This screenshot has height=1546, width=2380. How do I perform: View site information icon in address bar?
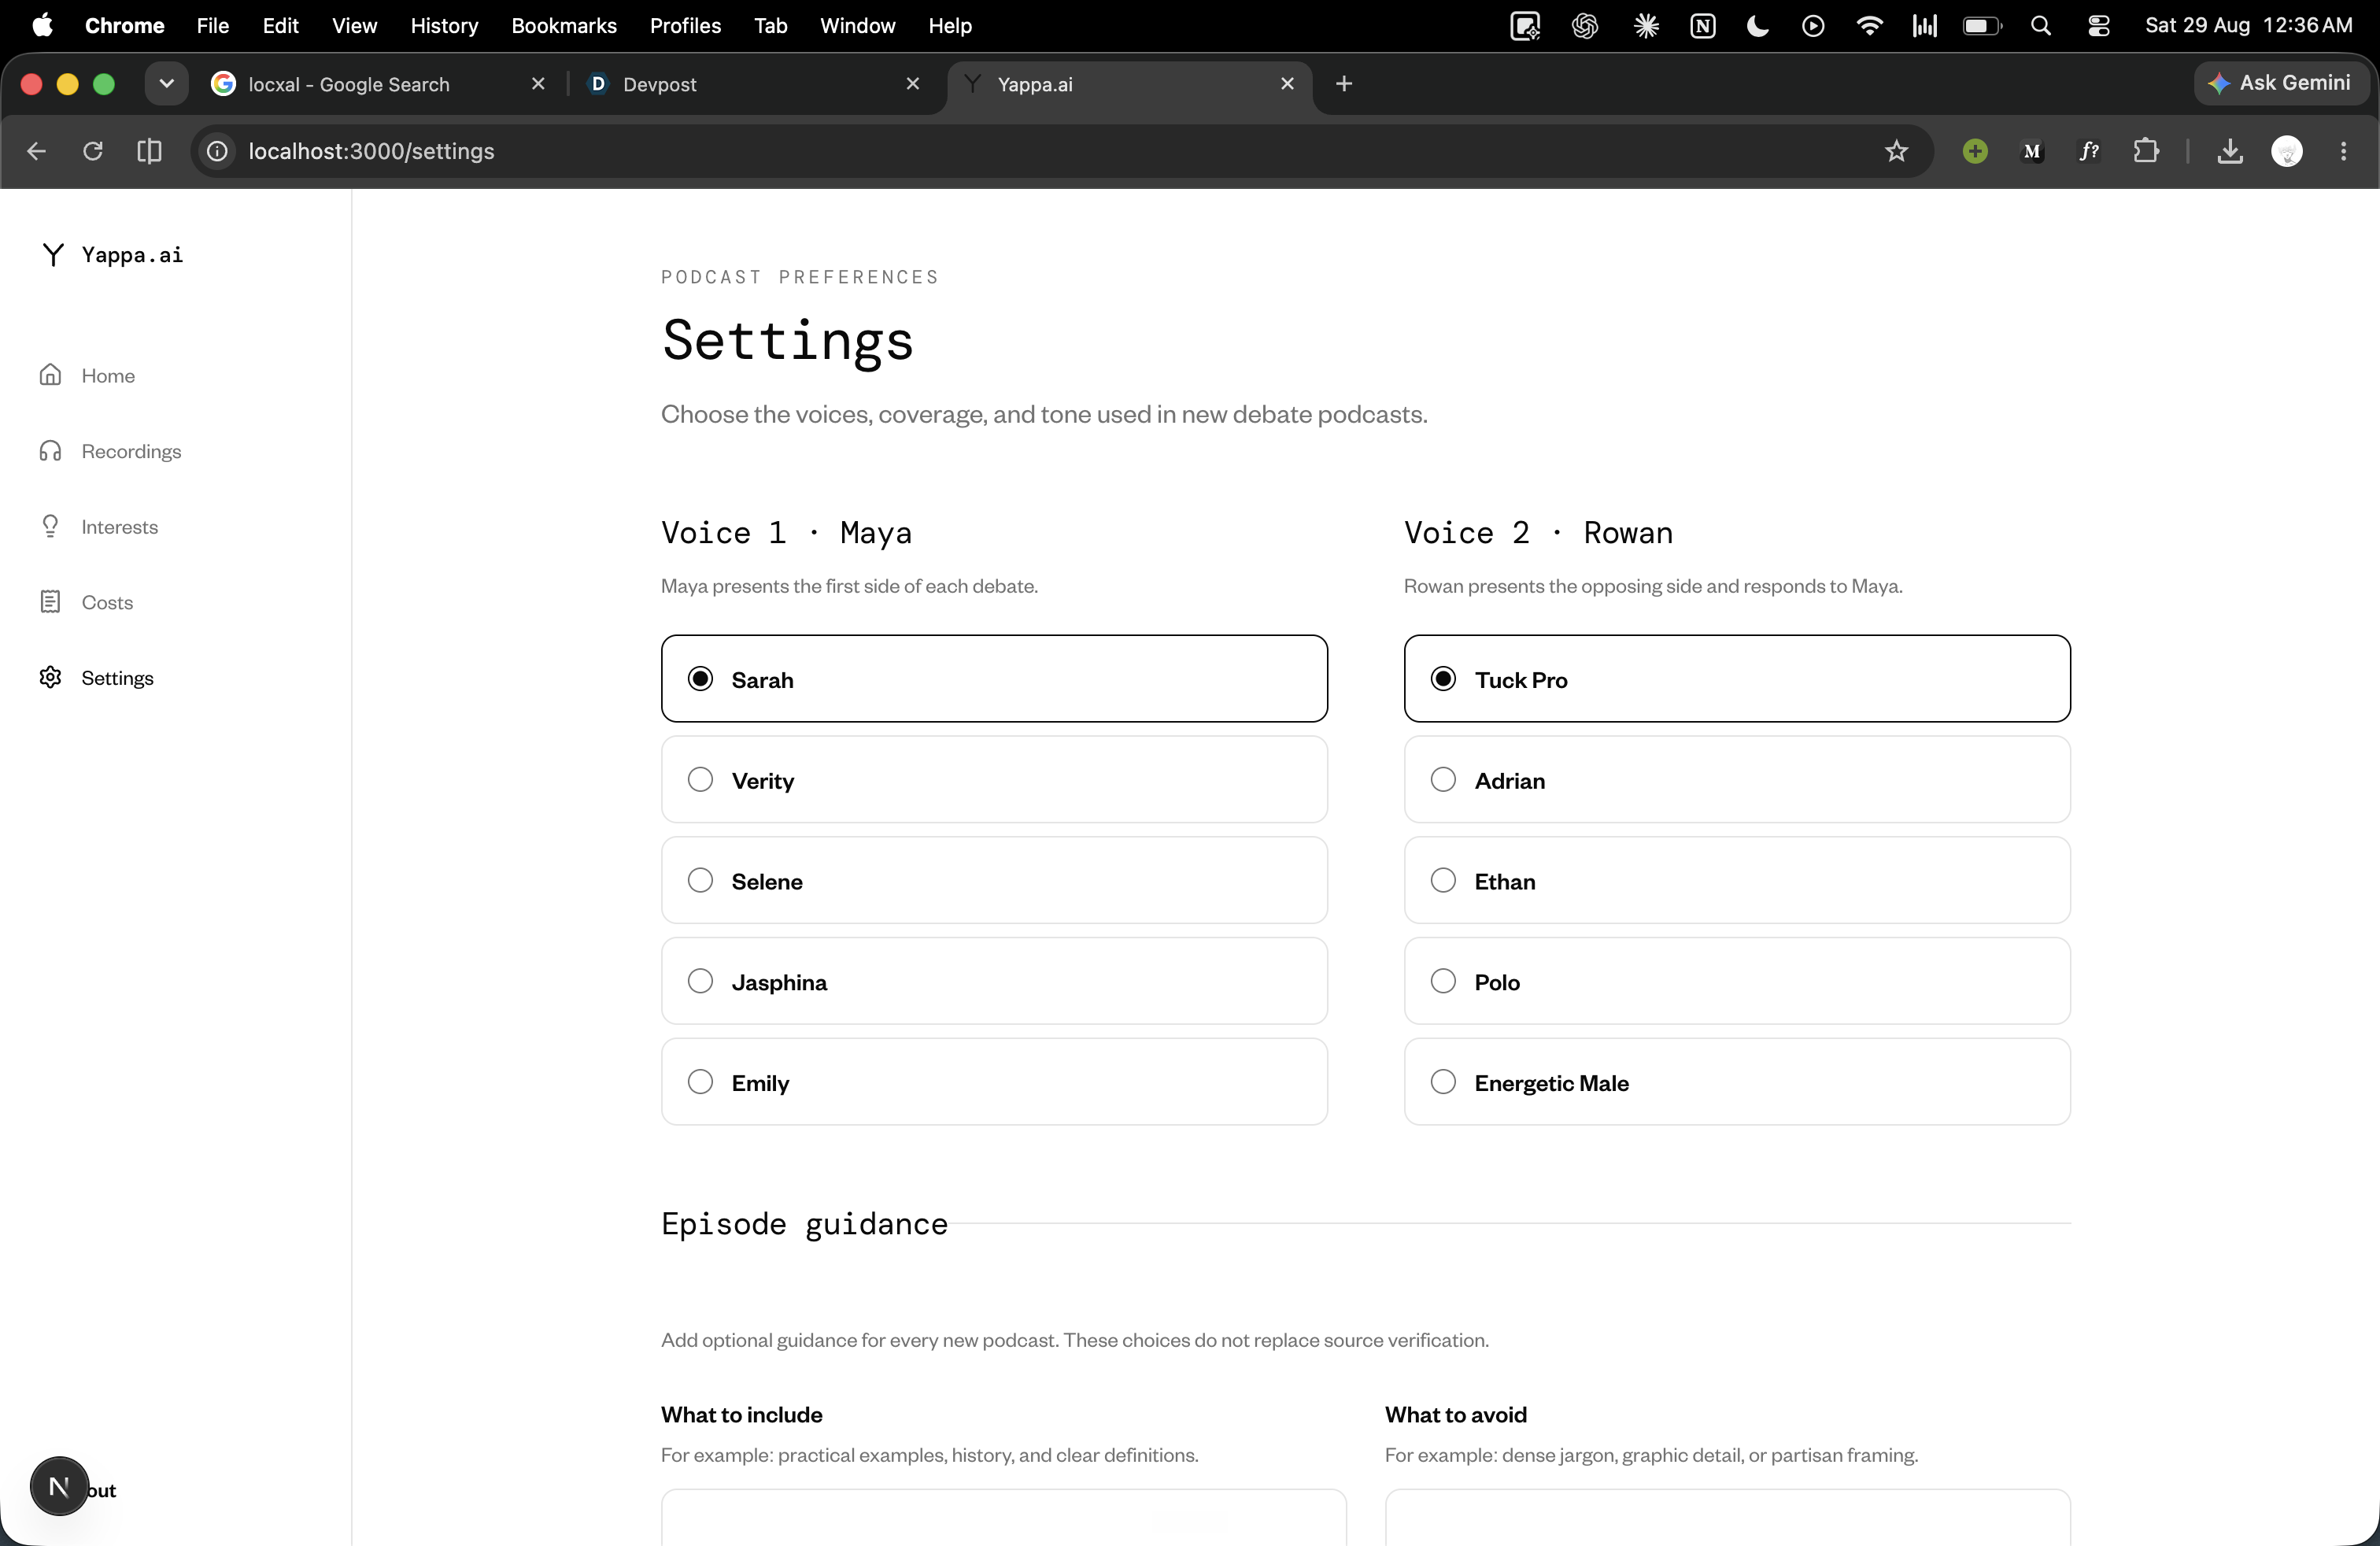(x=217, y=151)
